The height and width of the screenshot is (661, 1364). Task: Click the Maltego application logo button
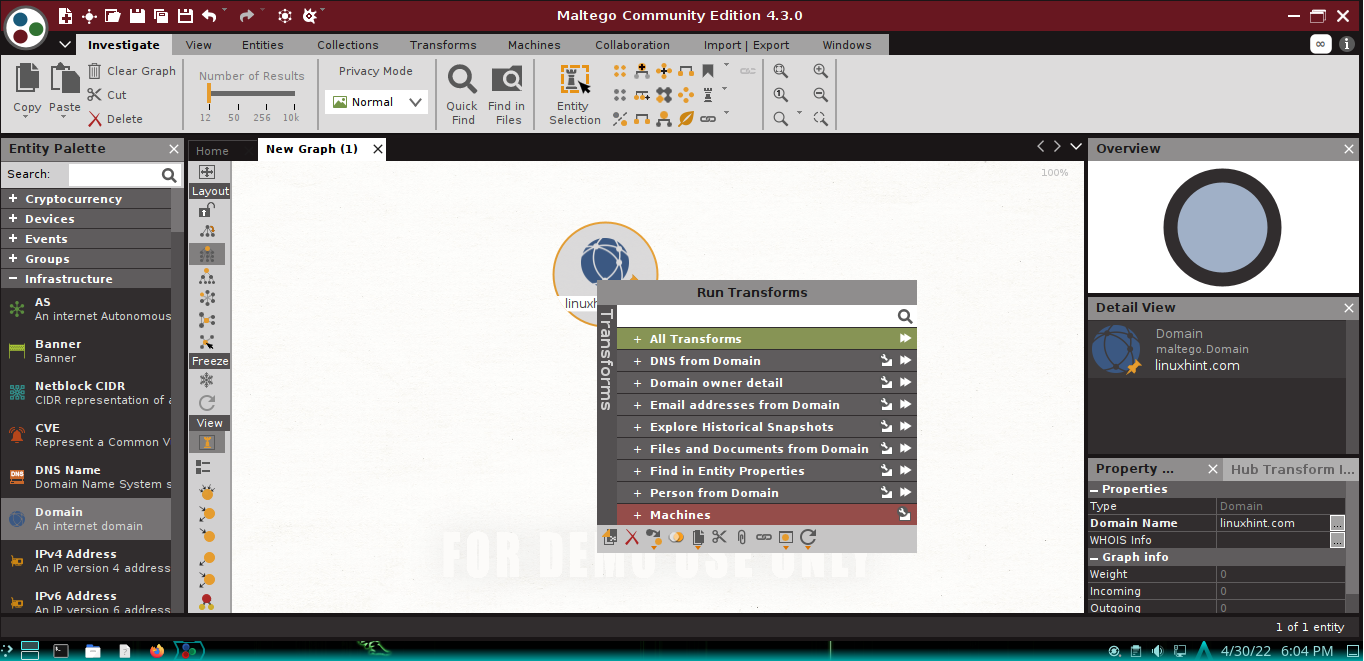coord(27,27)
